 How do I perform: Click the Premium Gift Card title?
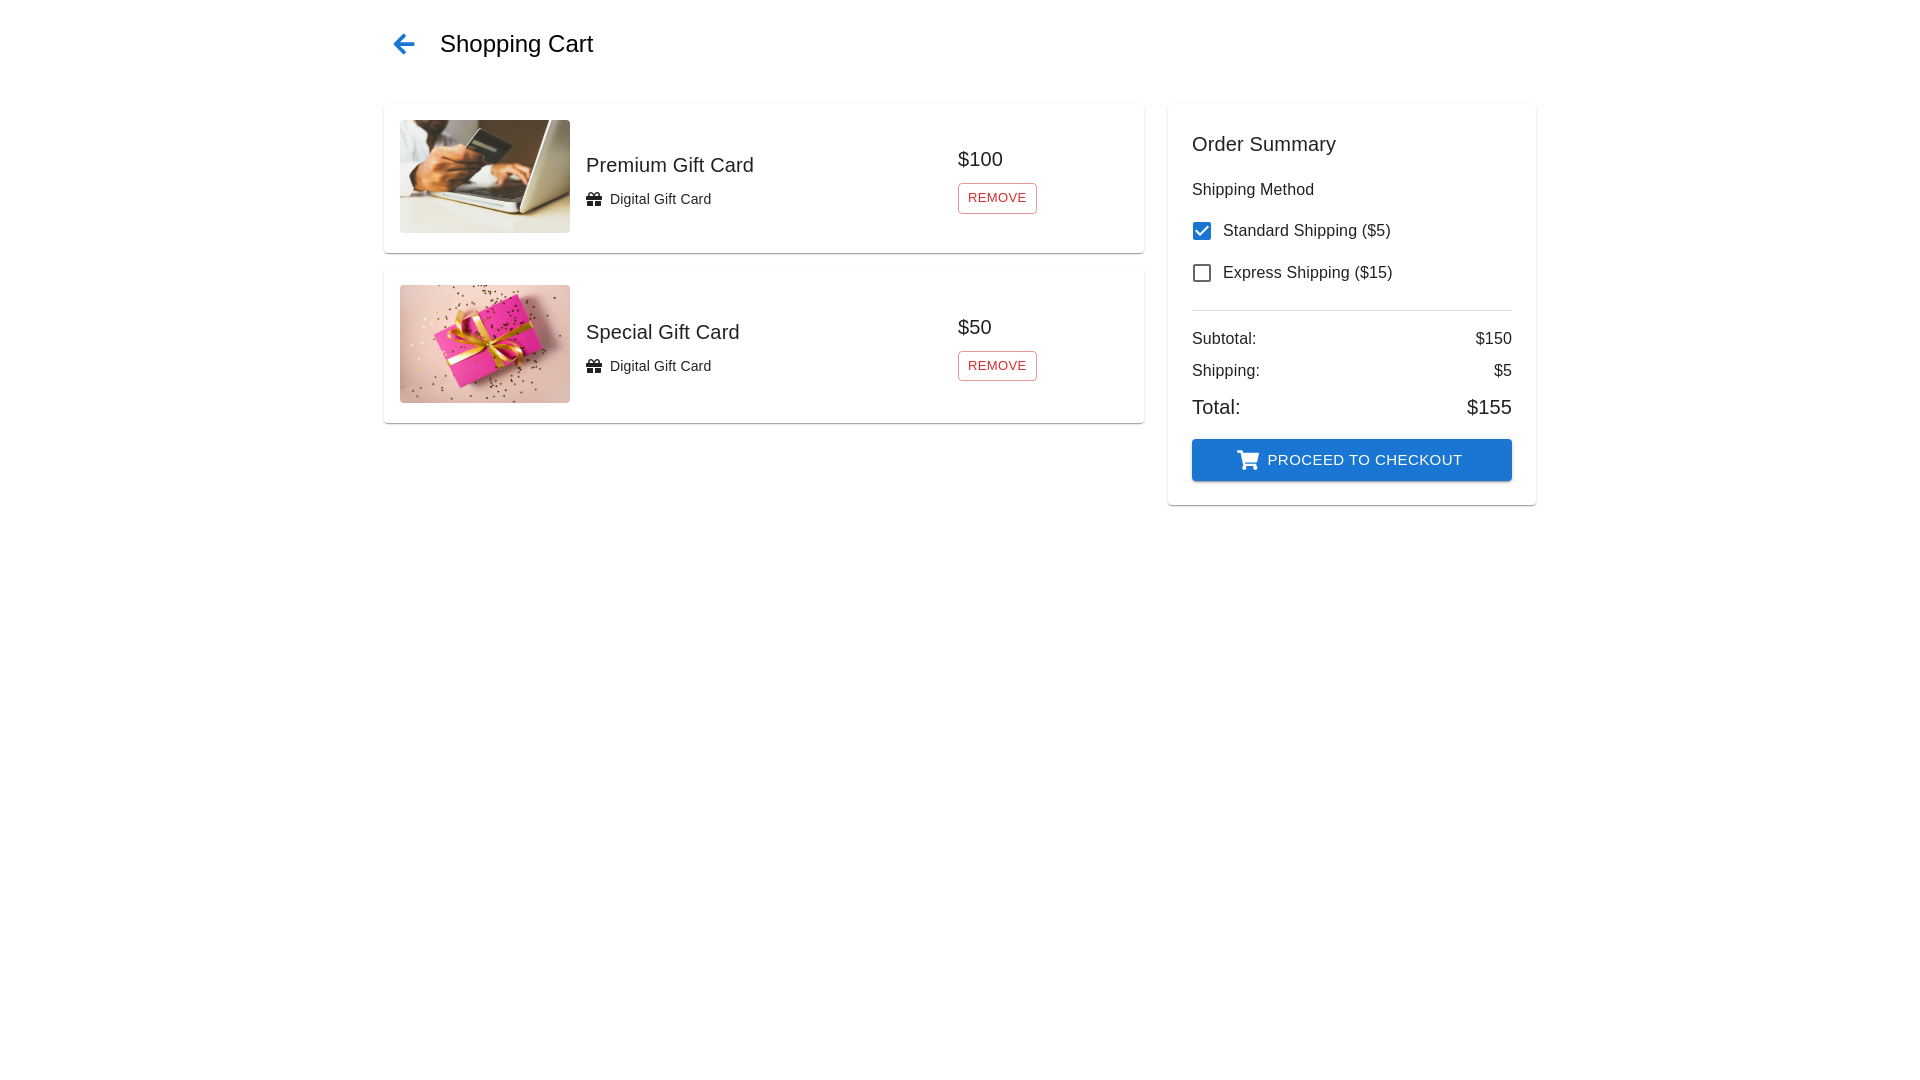click(x=669, y=165)
